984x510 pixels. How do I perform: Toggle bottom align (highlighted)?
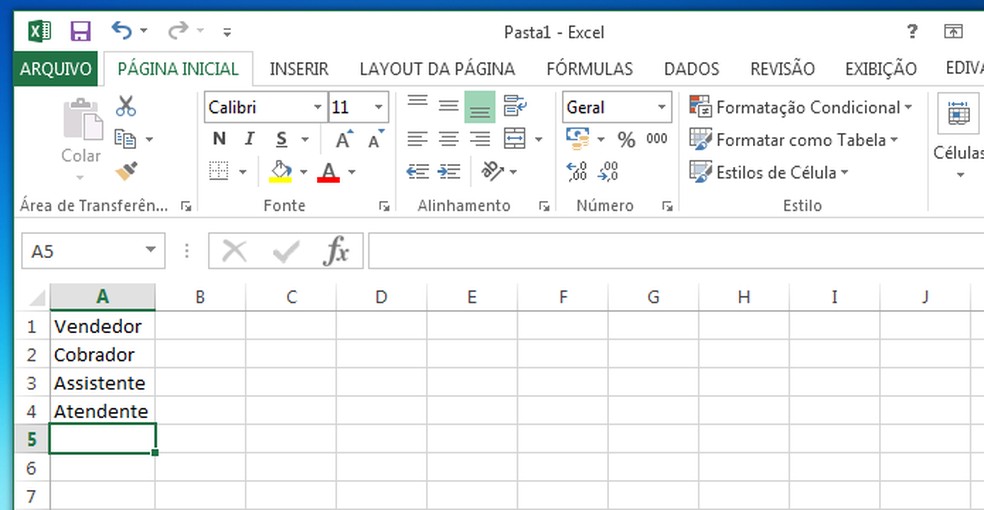pos(479,107)
